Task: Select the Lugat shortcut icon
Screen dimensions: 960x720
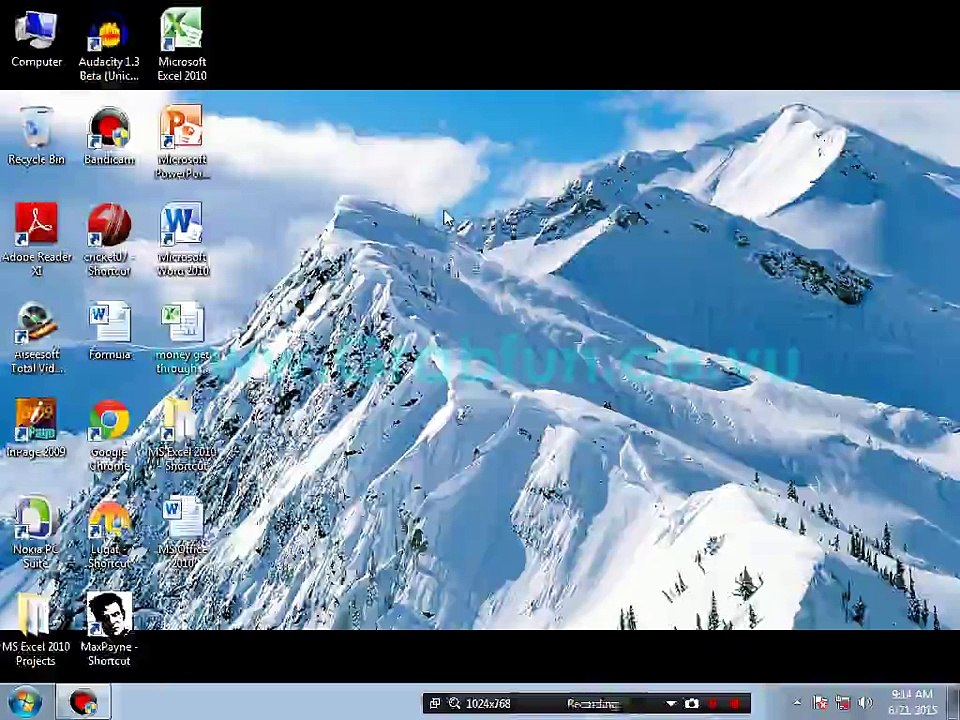Action: (109, 532)
